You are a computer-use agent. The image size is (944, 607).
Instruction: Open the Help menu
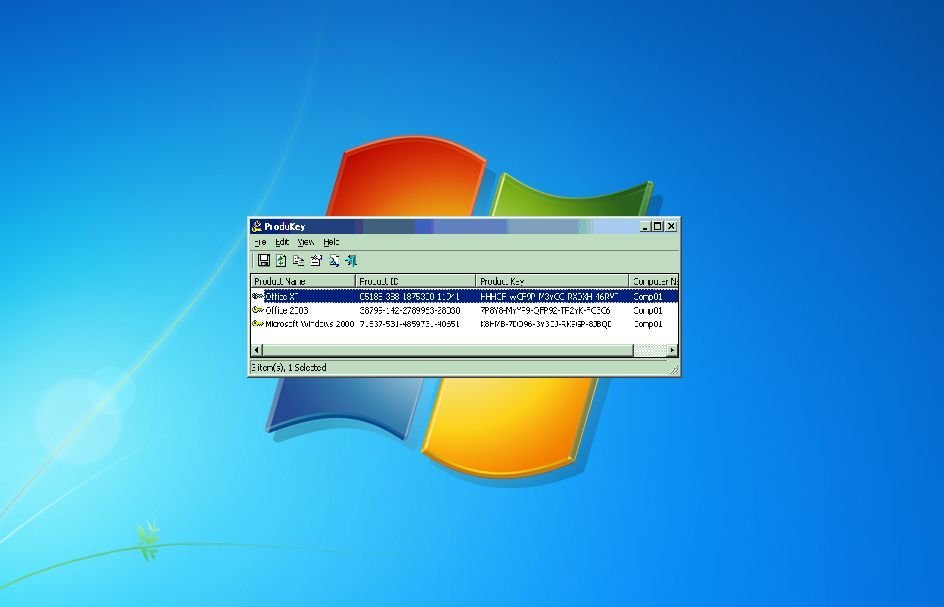click(x=331, y=242)
